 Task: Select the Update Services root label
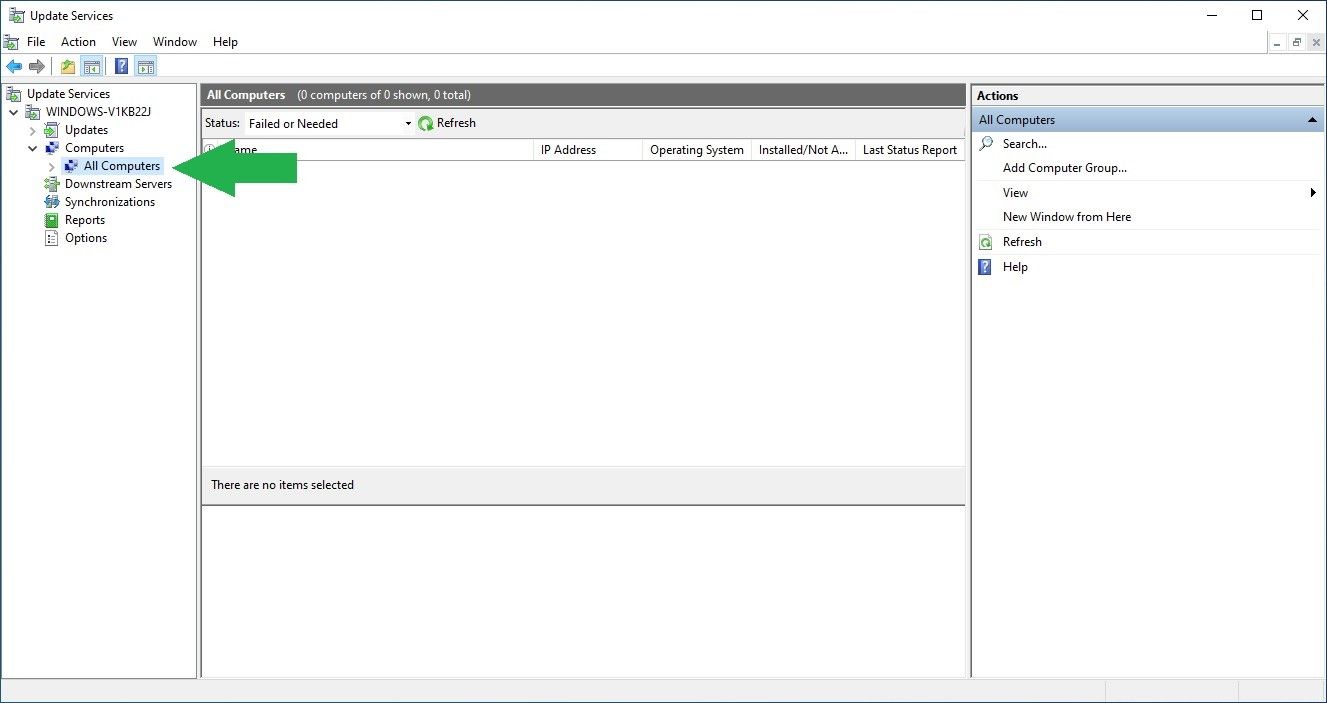[68, 94]
